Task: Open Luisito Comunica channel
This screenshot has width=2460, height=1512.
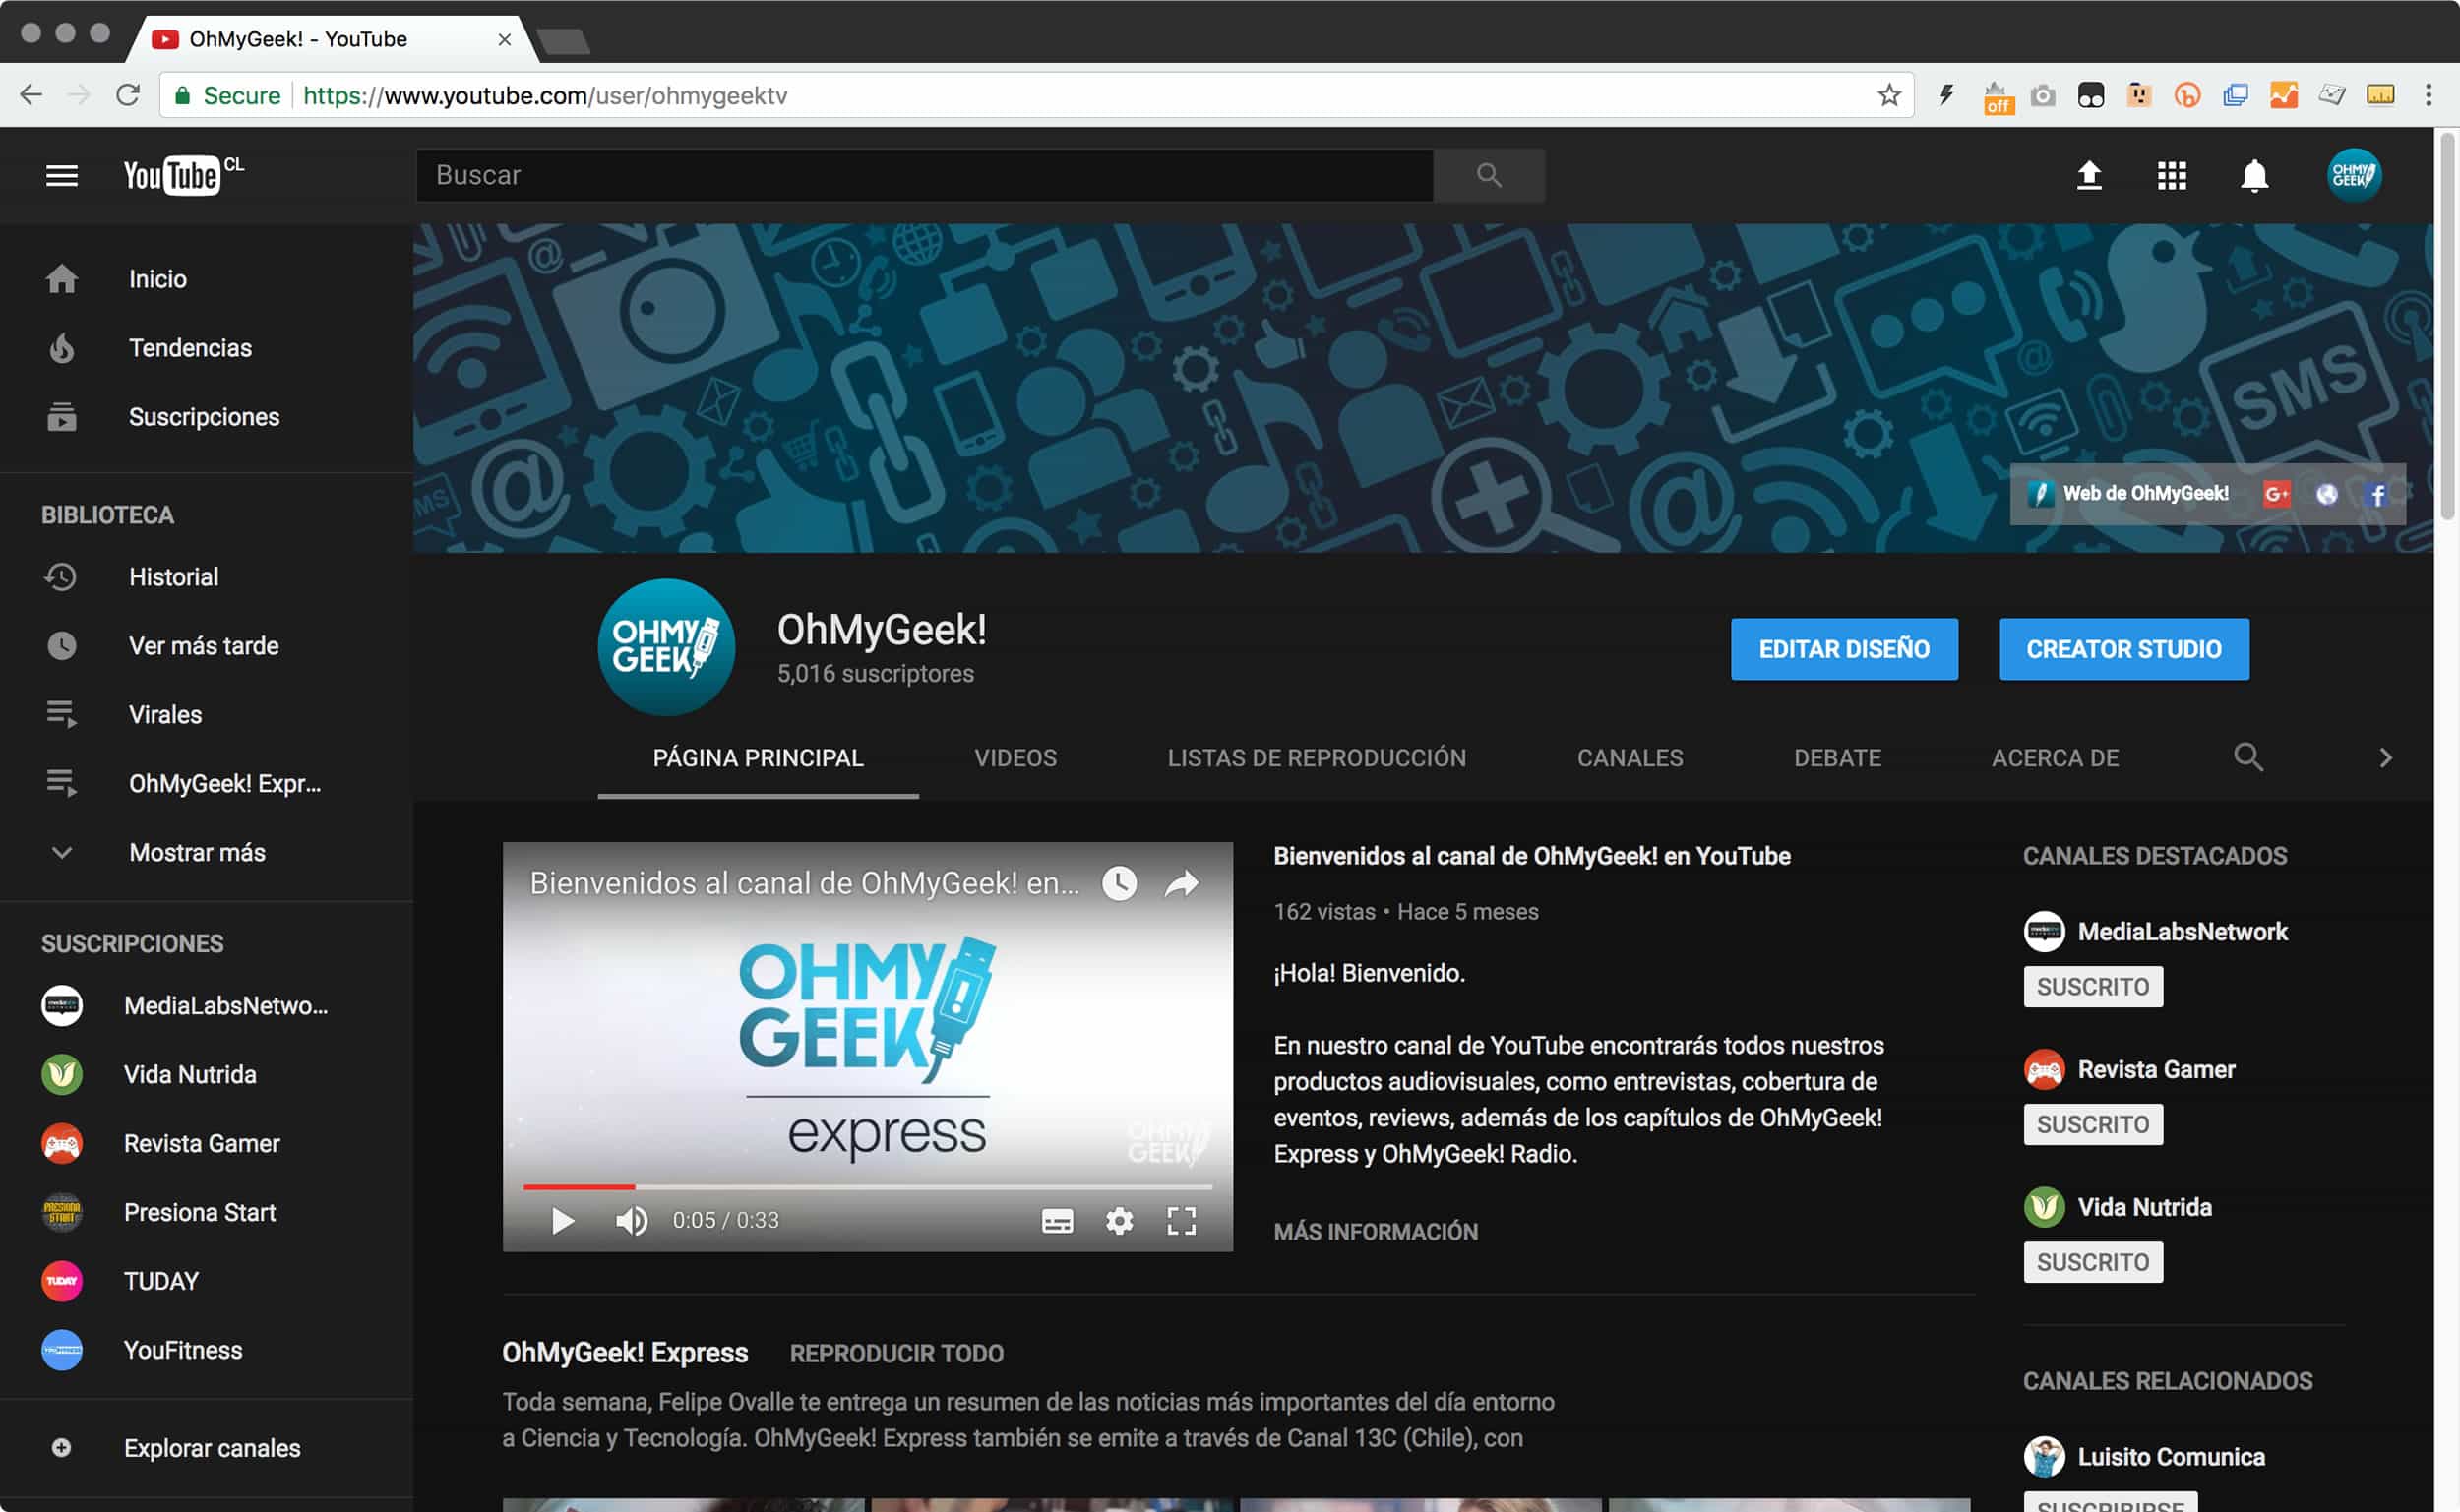Action: pos(2170,1457)
